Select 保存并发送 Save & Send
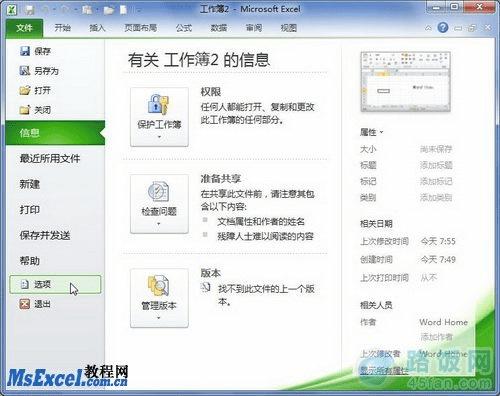Image resolution: width=500 pixels, height=396 pixels. pyautogui.click(x=45, y=235)
